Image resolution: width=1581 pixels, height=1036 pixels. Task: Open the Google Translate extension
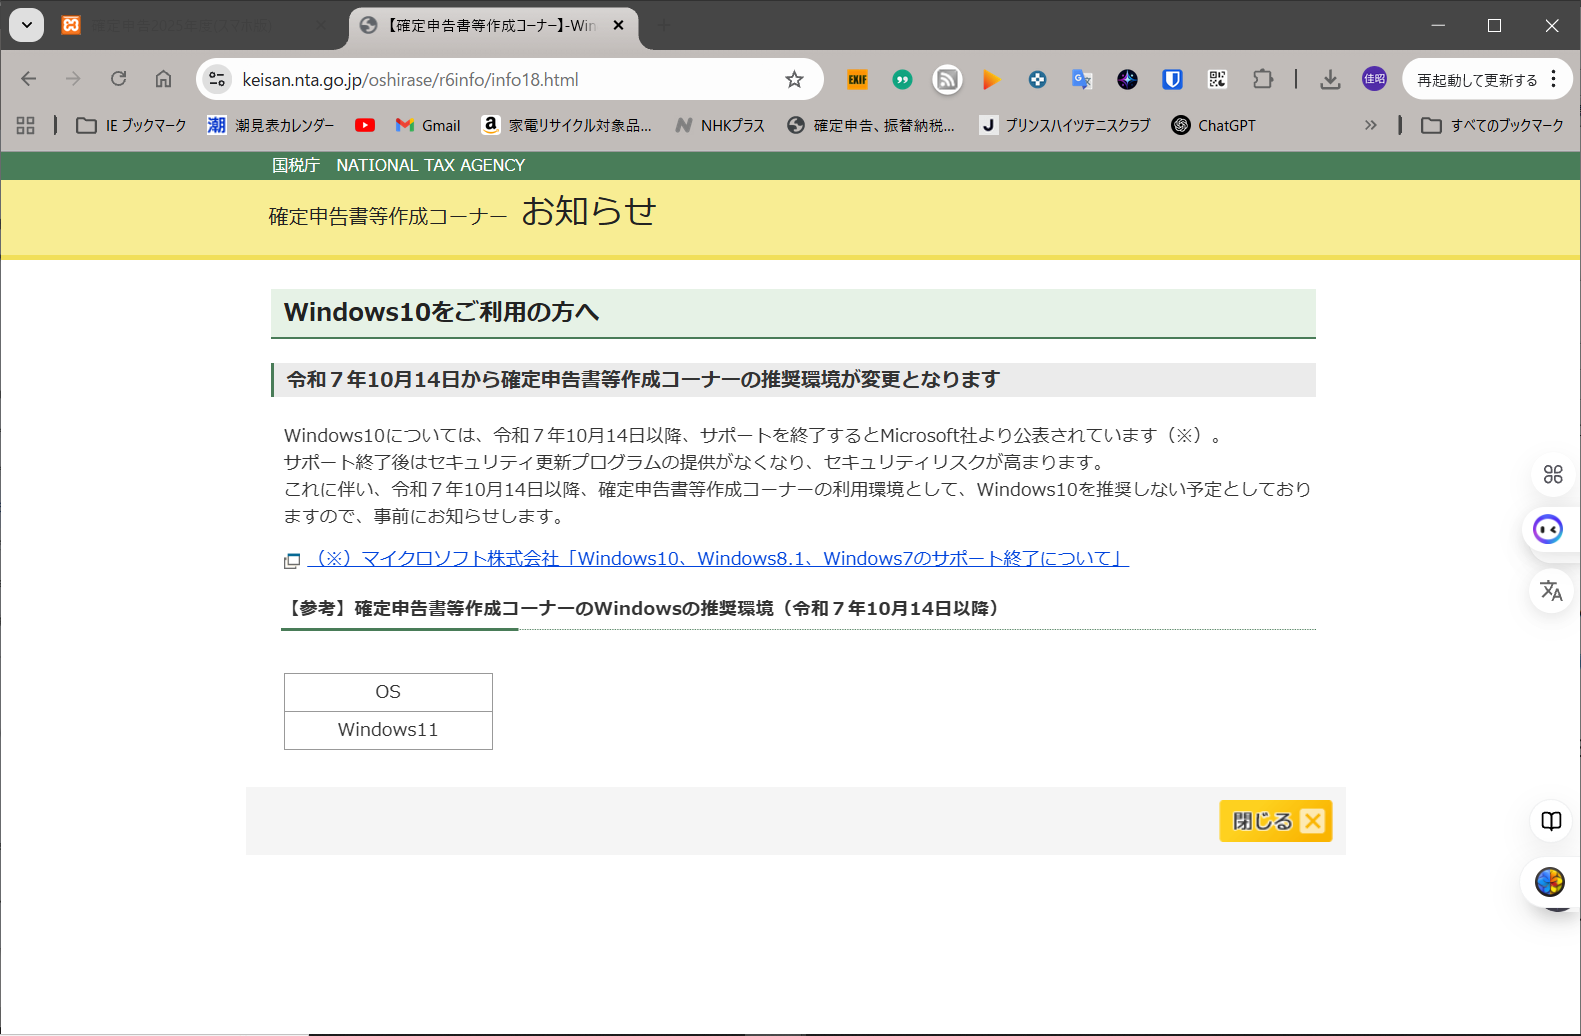coord(1082,80)
